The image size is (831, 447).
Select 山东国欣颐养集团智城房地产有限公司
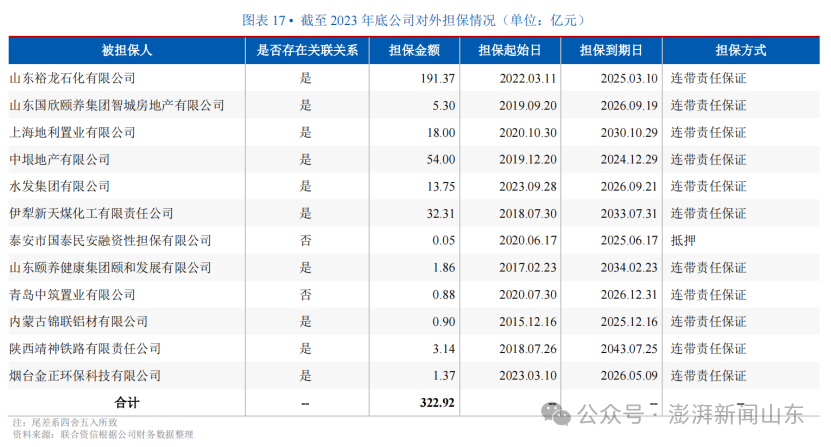click(x=117, y=106)
